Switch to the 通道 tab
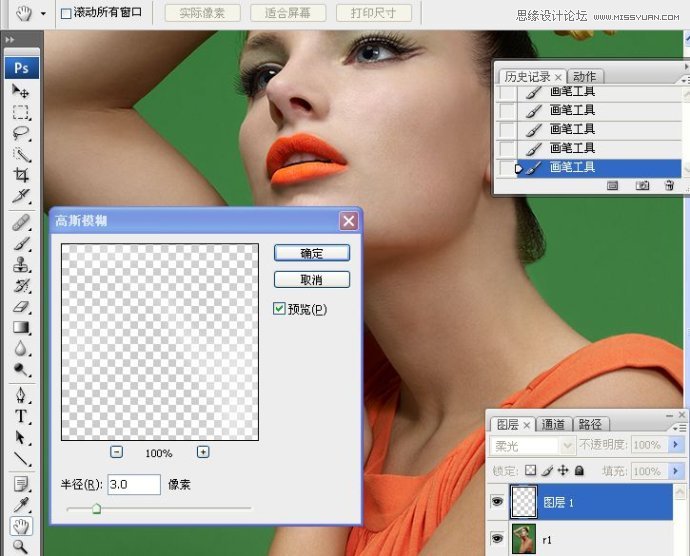Screen dimensions: 690x556 pyautogui.click(x=553, y=424)
